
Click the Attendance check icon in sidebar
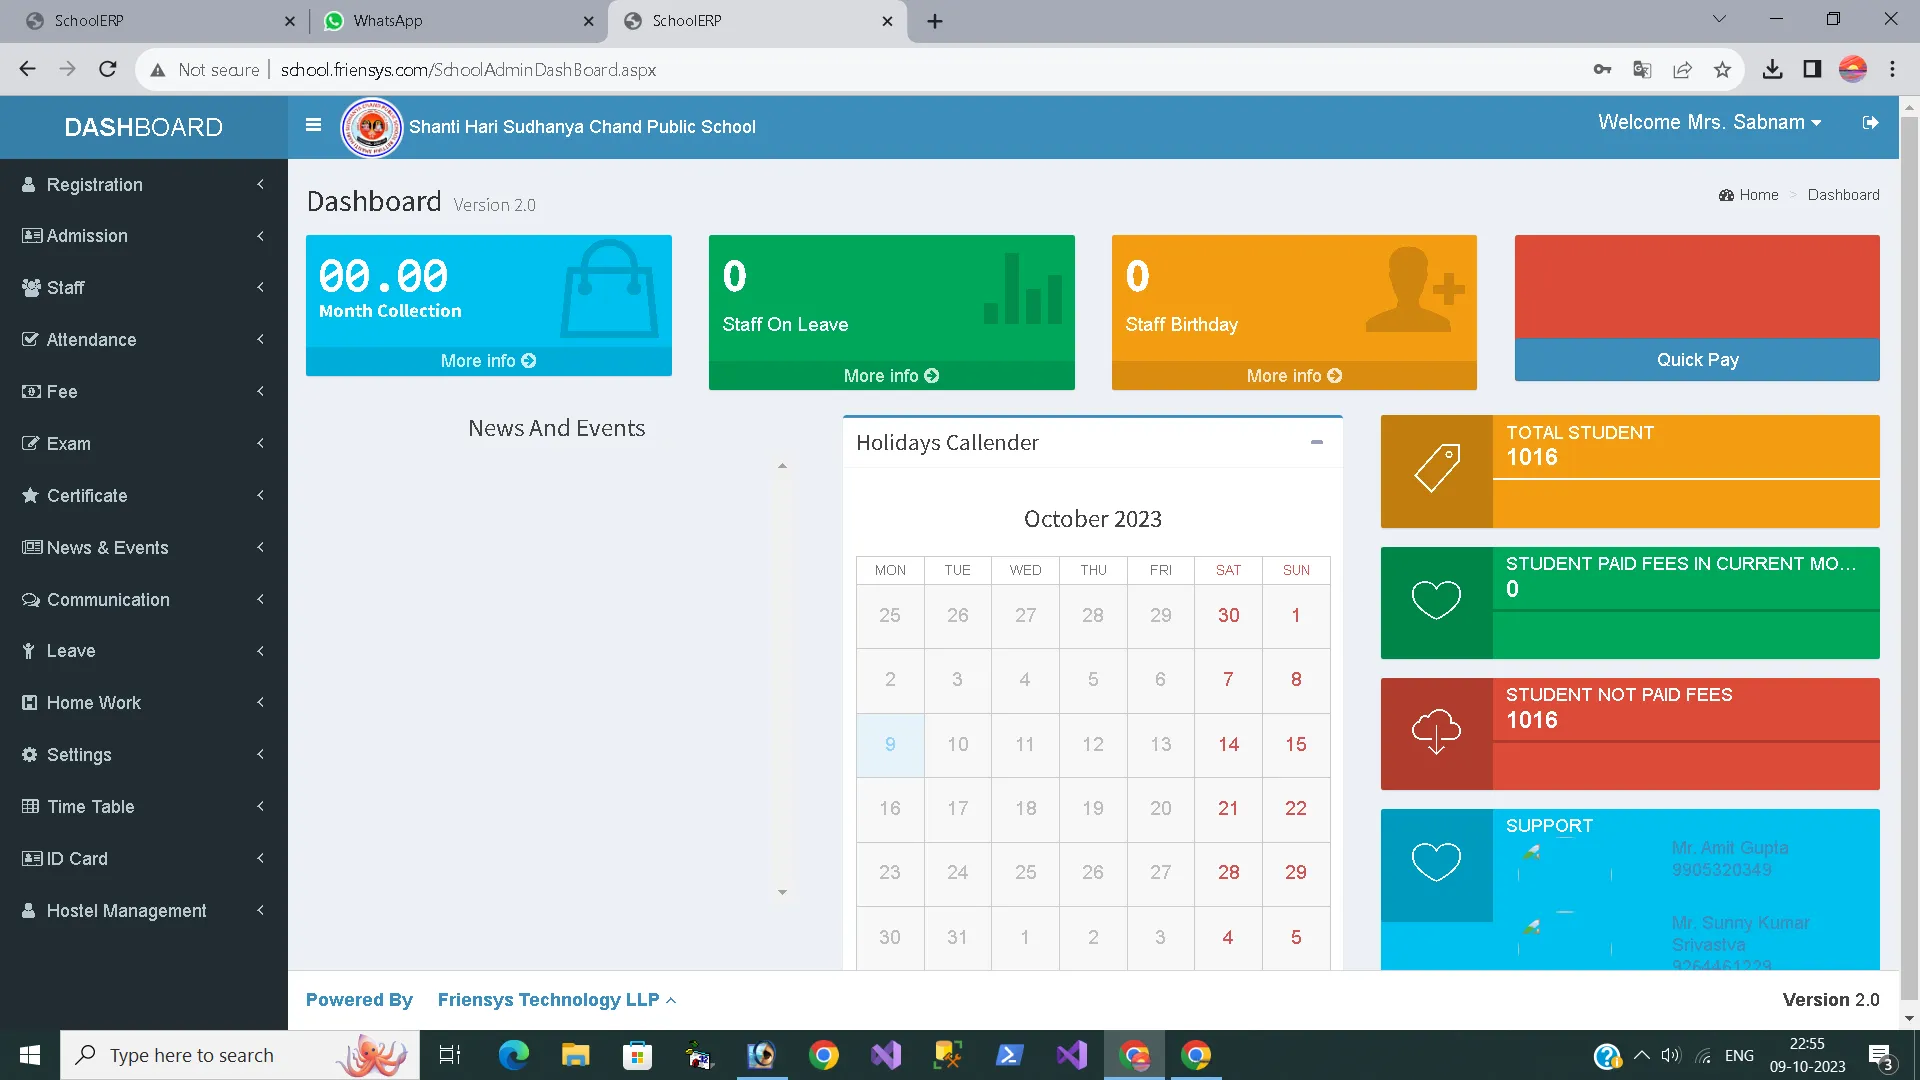pos(30,339)
